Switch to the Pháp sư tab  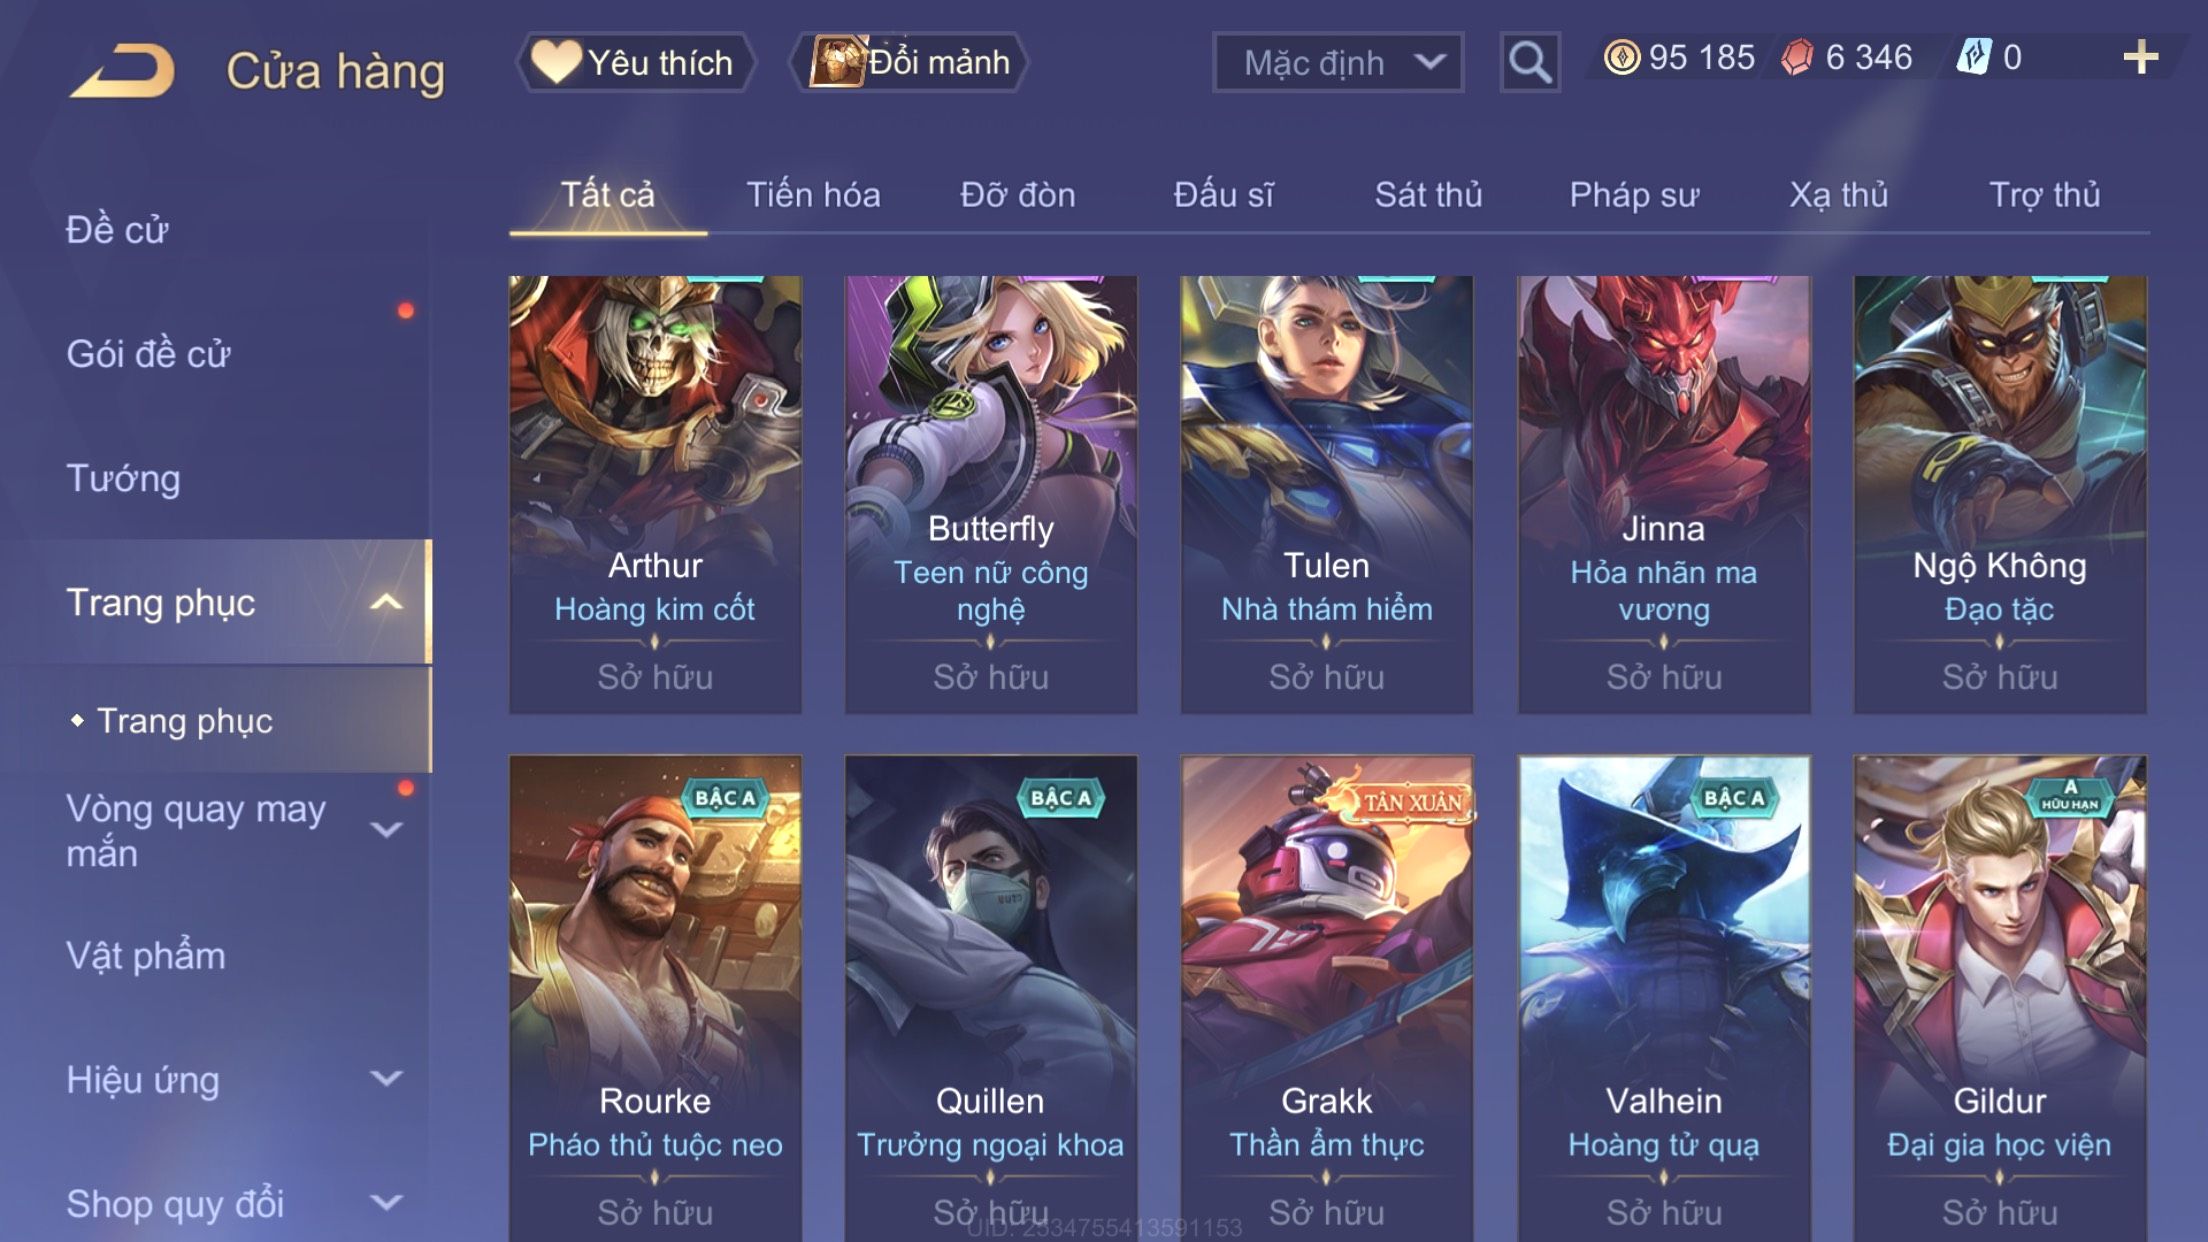(1634, 195)
